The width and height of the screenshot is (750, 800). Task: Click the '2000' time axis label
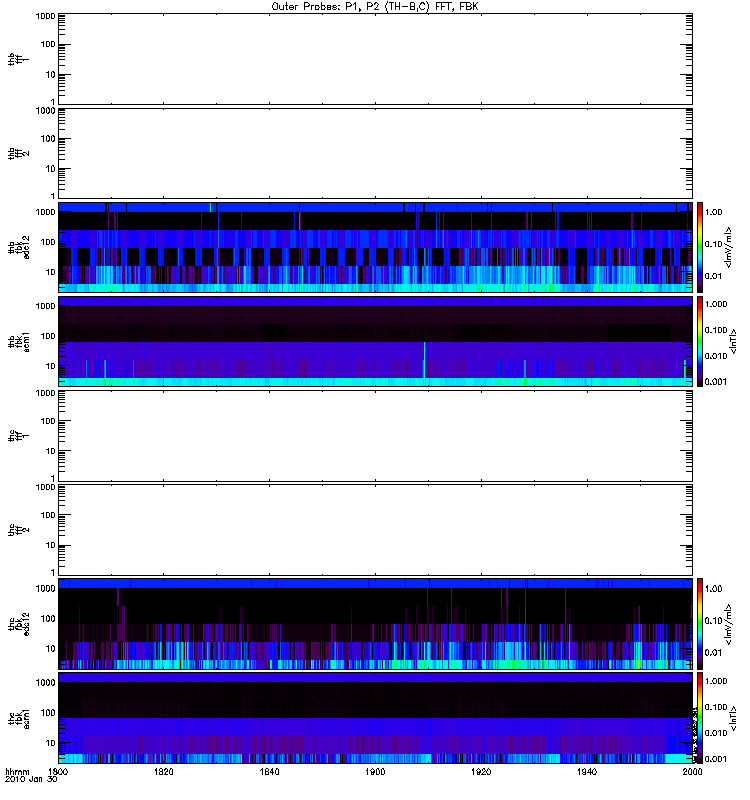point(692,772)
